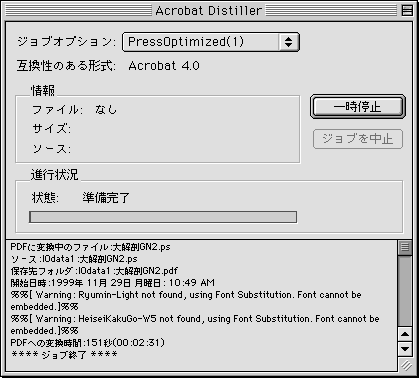
Task: Click the ファイル value なし
Action: pyautogui.click(x=106, y=110)
